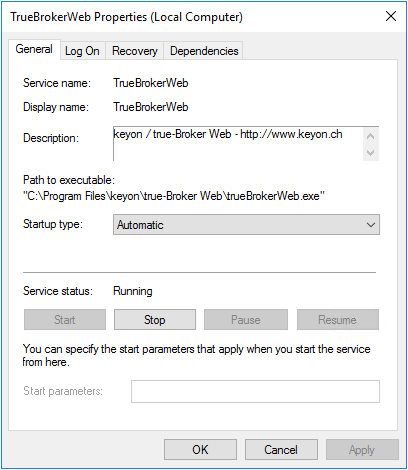Click the disabled Start button
Screen dimensions: 408x470
tap(65, 320)
